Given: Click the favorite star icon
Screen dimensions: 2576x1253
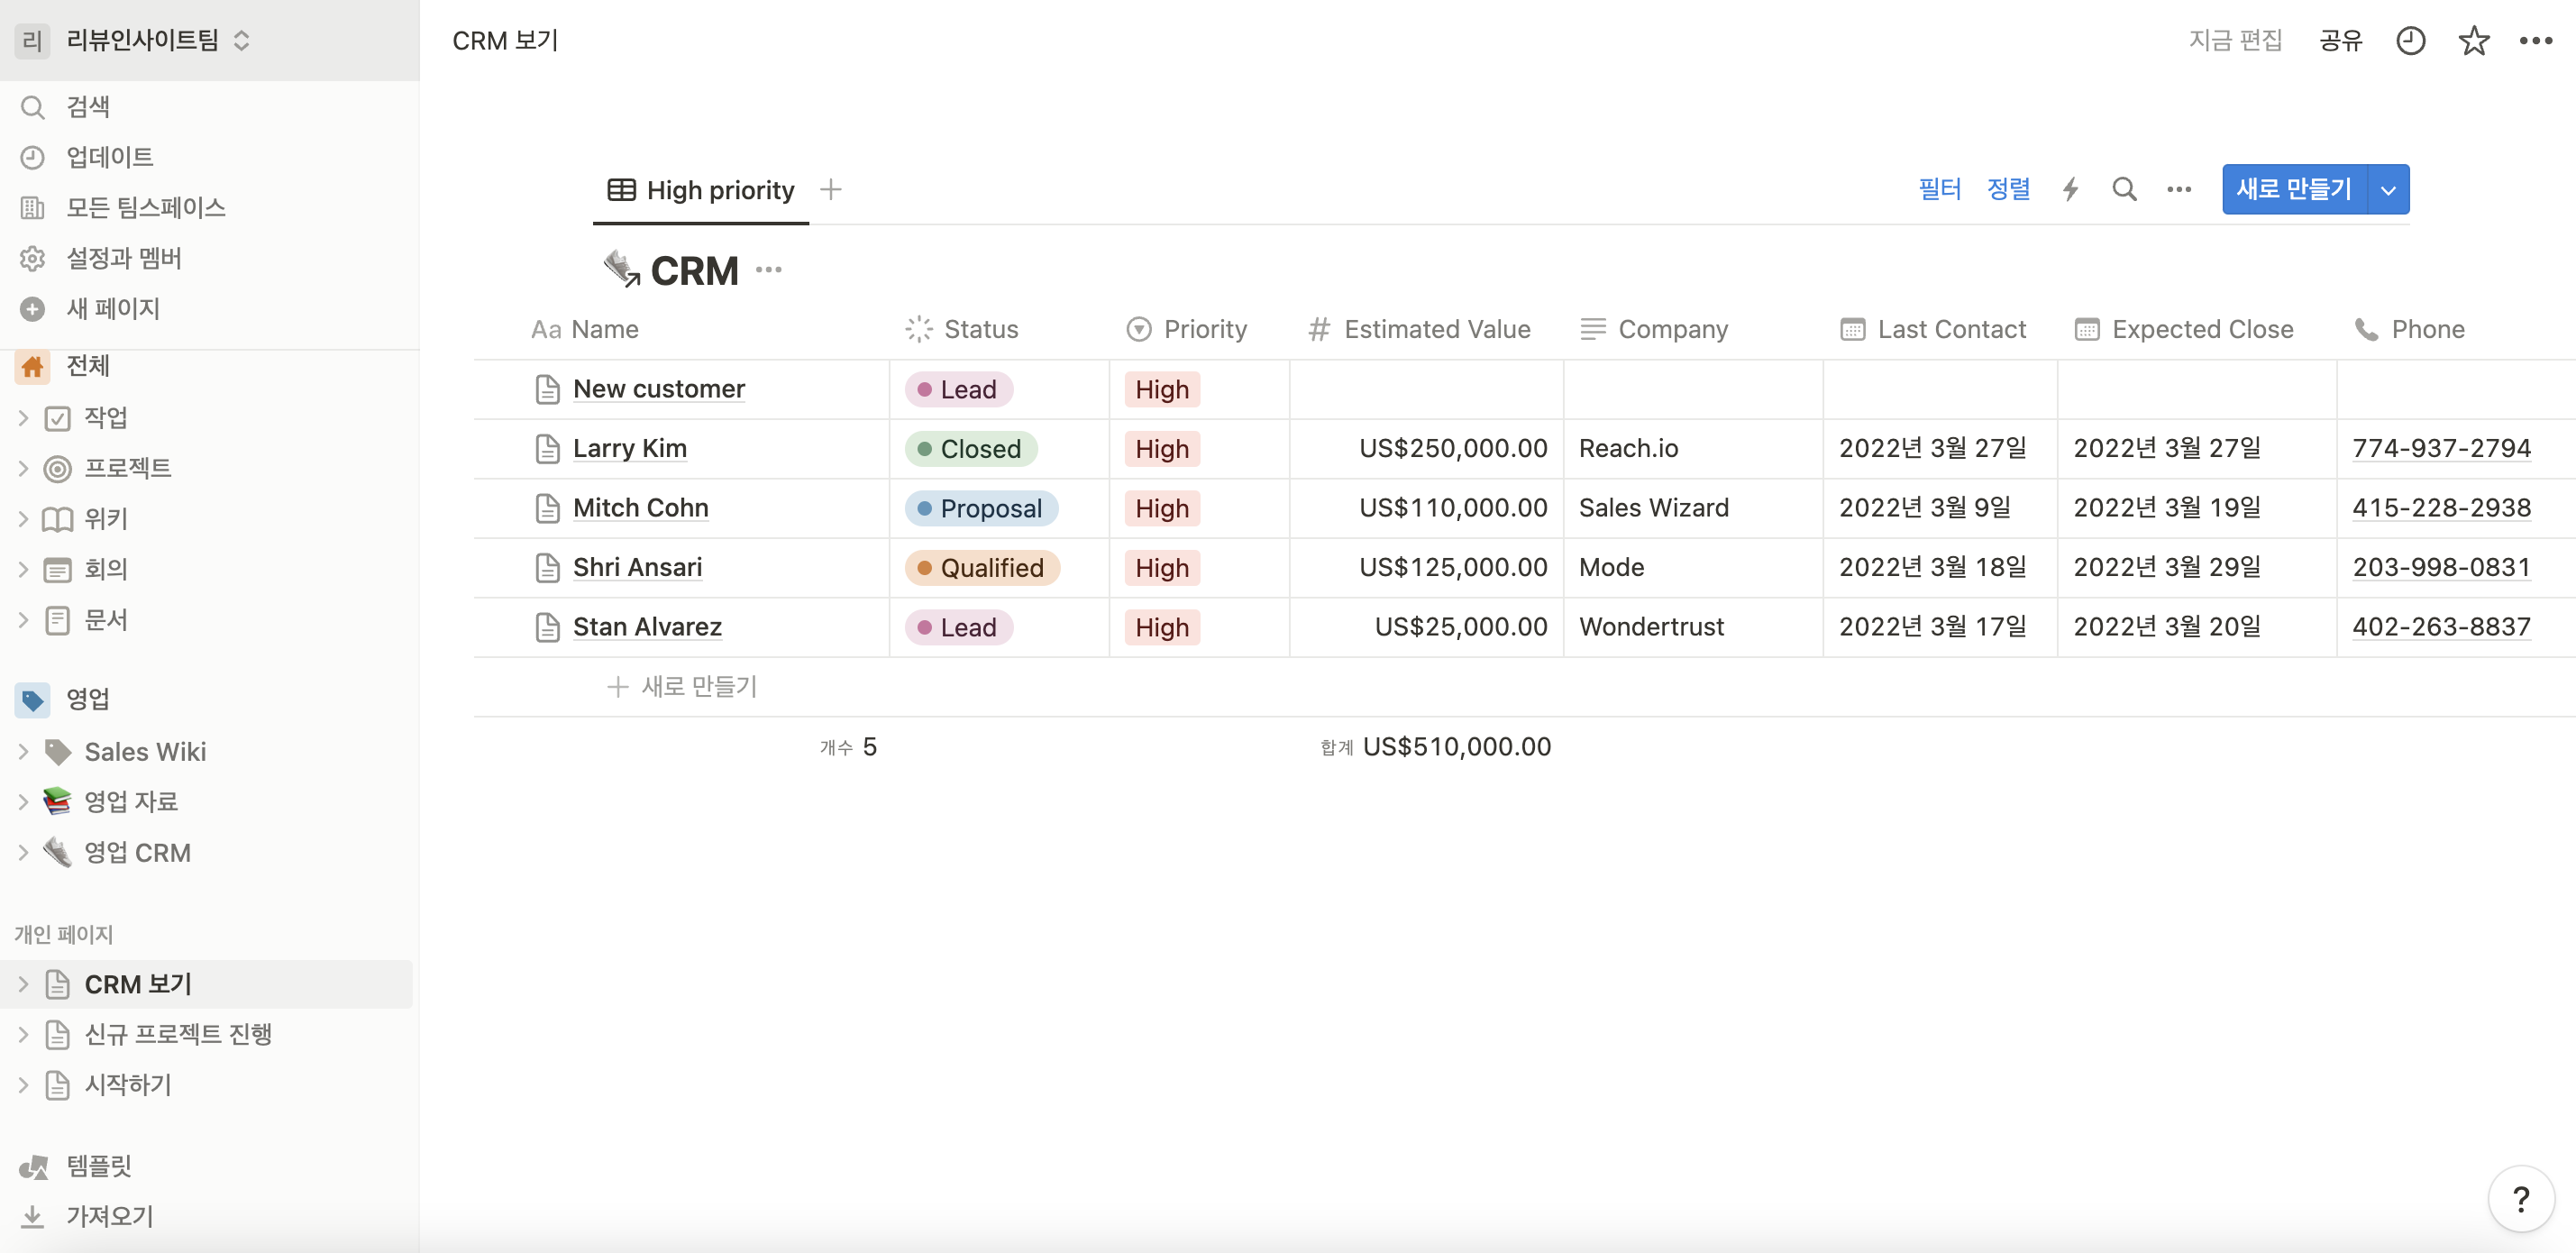Looking at the screenshot, I should click(2473, 41).
